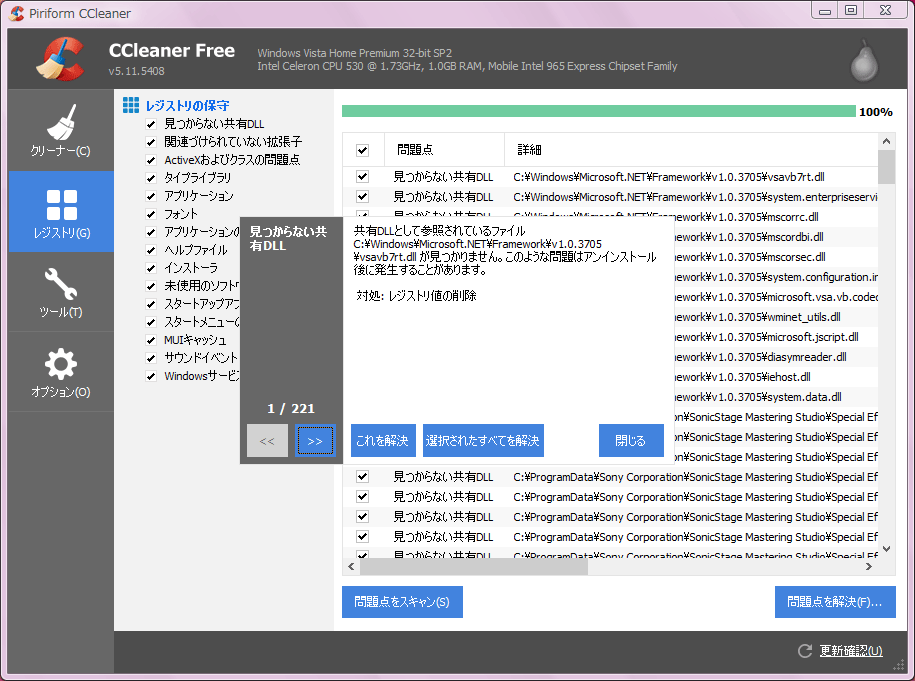Click the vertical scrollbar up arrow
Image resolution: width=915 pixels, height=681 pixels.
(x=886, y=141)
